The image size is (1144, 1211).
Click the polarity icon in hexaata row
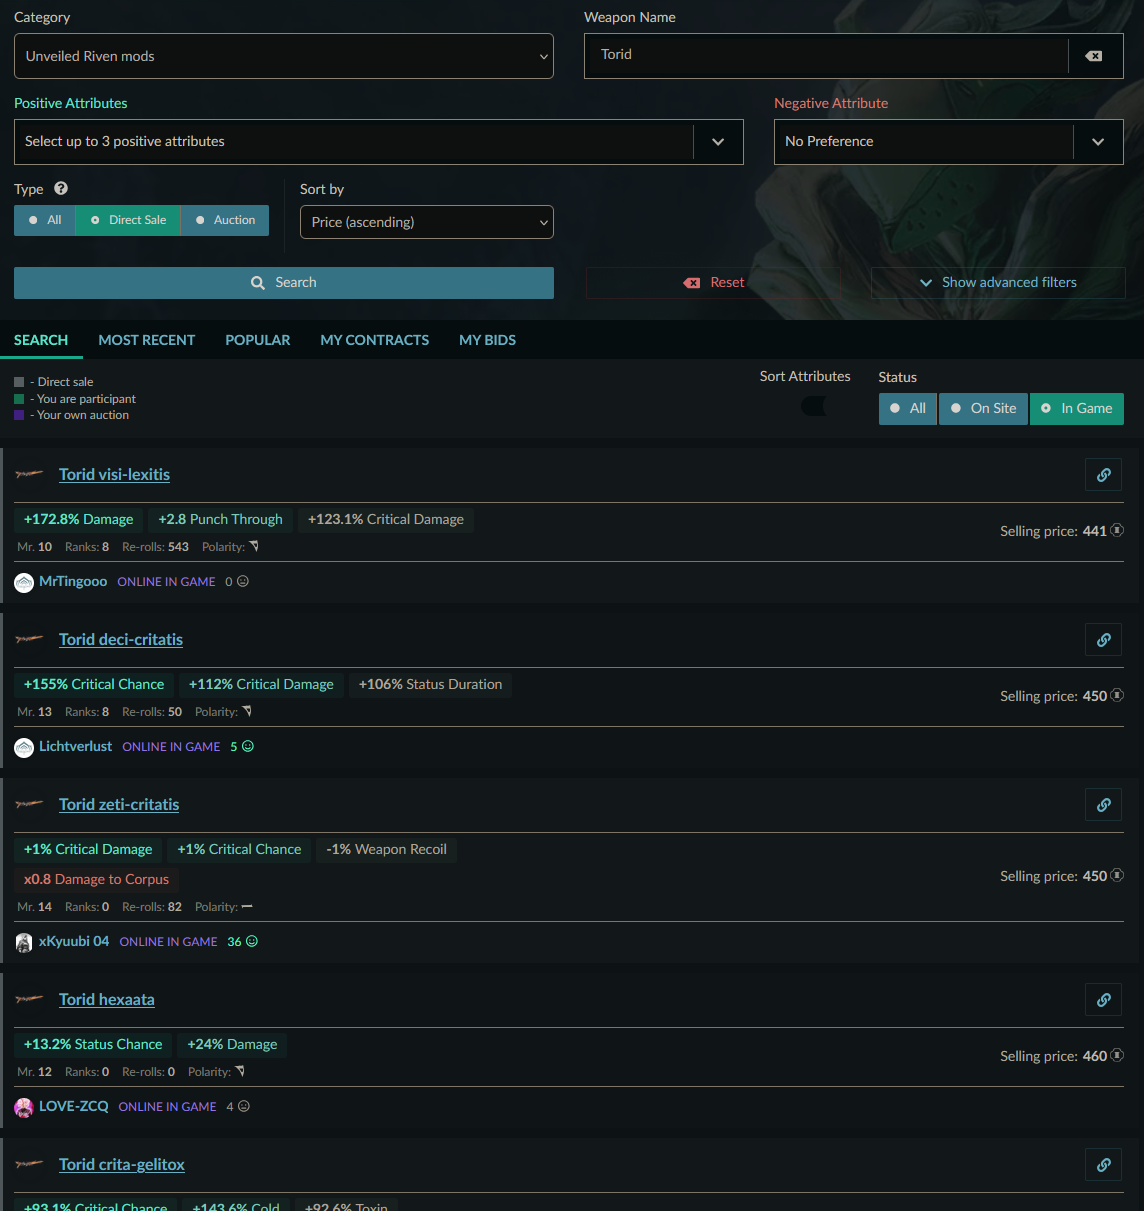click(x=240, y=1071)
